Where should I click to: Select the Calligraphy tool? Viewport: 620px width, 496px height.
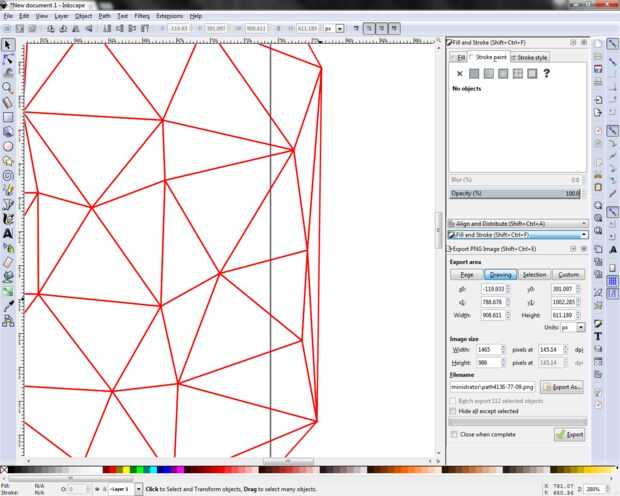click(8, 219)
